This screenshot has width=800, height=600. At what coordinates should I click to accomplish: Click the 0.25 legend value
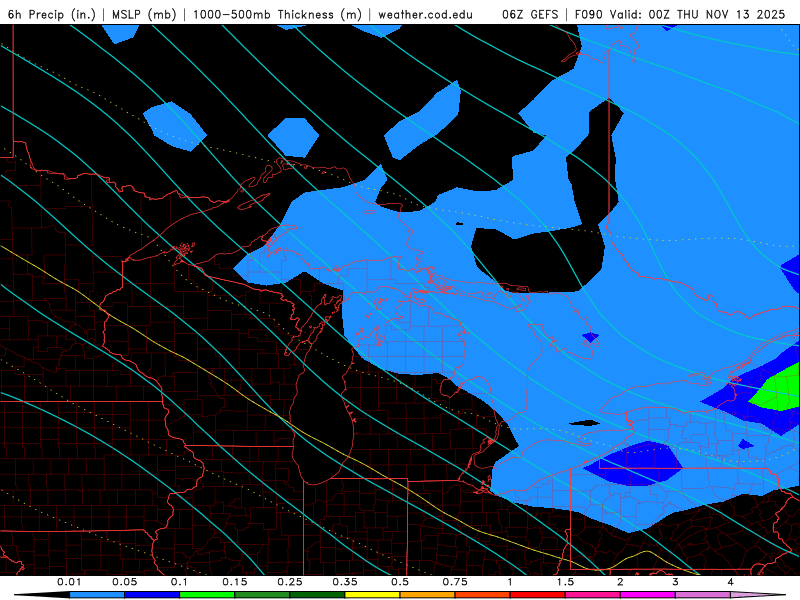tap(290, 582)
